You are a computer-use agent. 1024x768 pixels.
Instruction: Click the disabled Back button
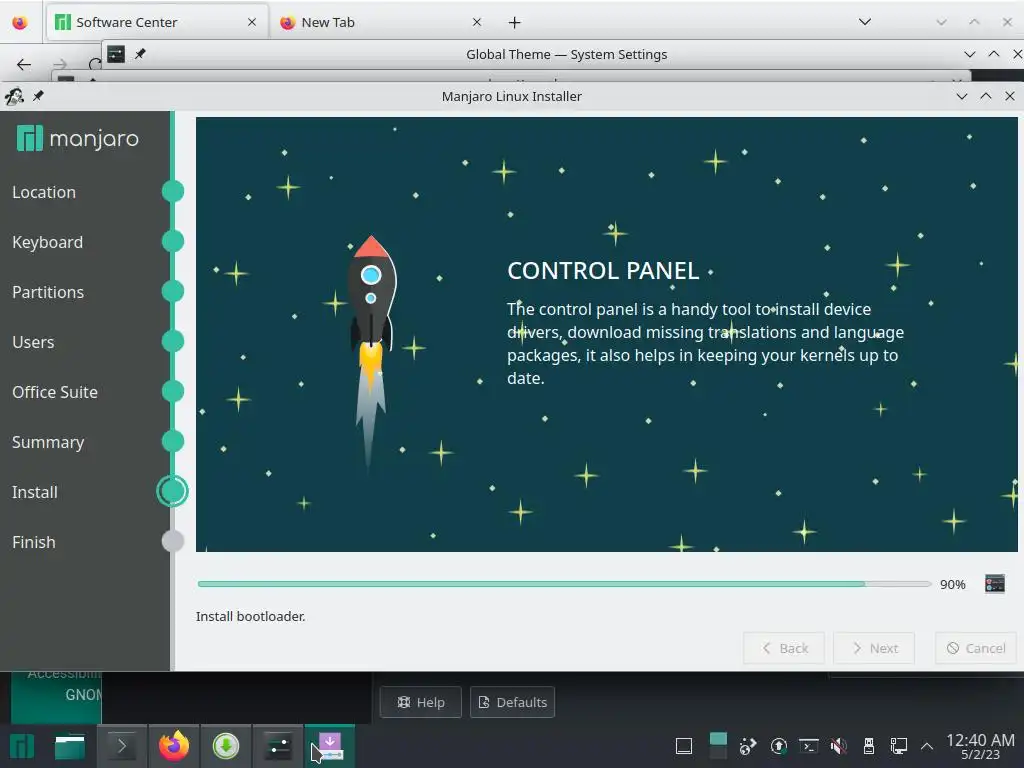point(784,648)
